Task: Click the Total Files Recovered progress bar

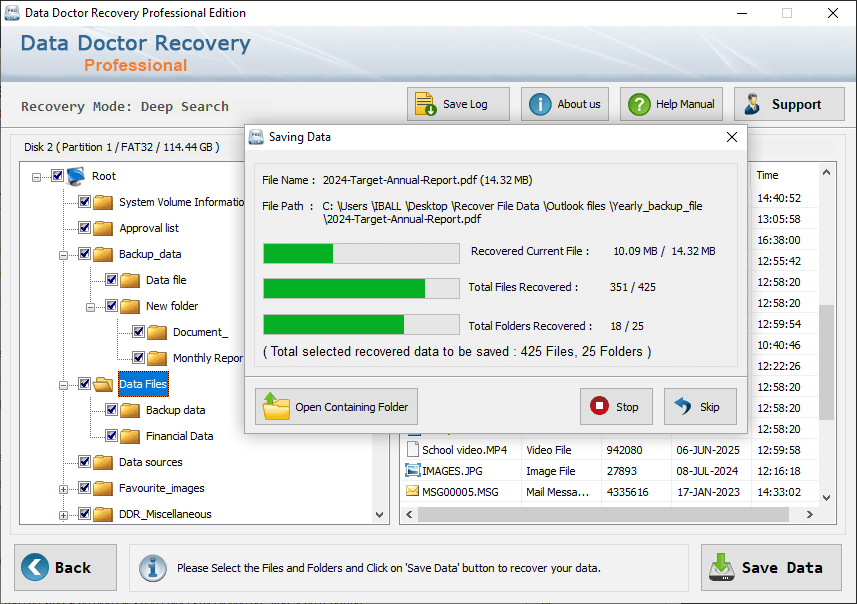Action: [361, 288]
